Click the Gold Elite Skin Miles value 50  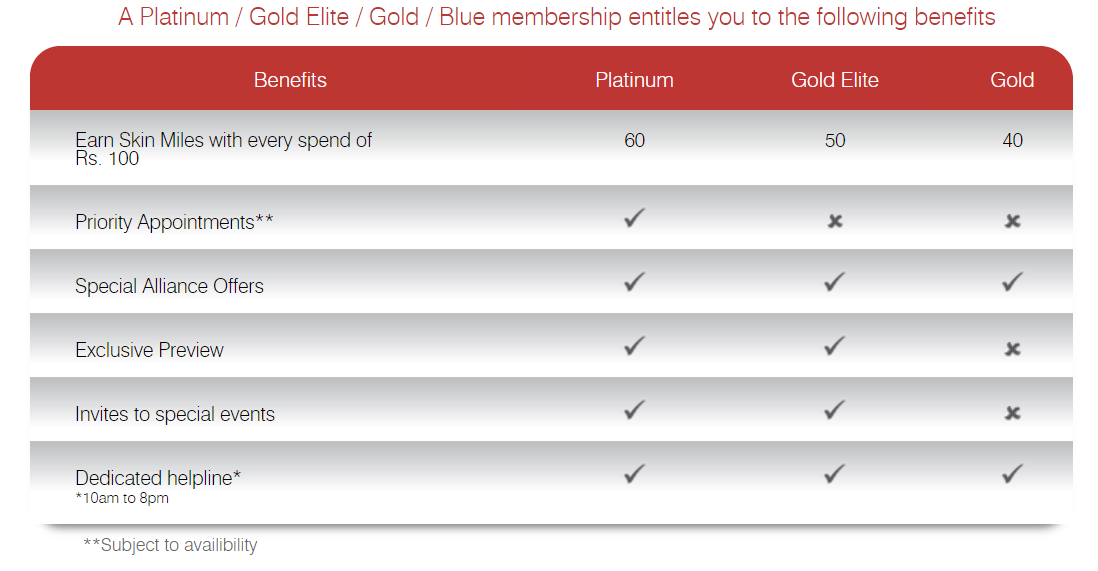pos(835,141)
